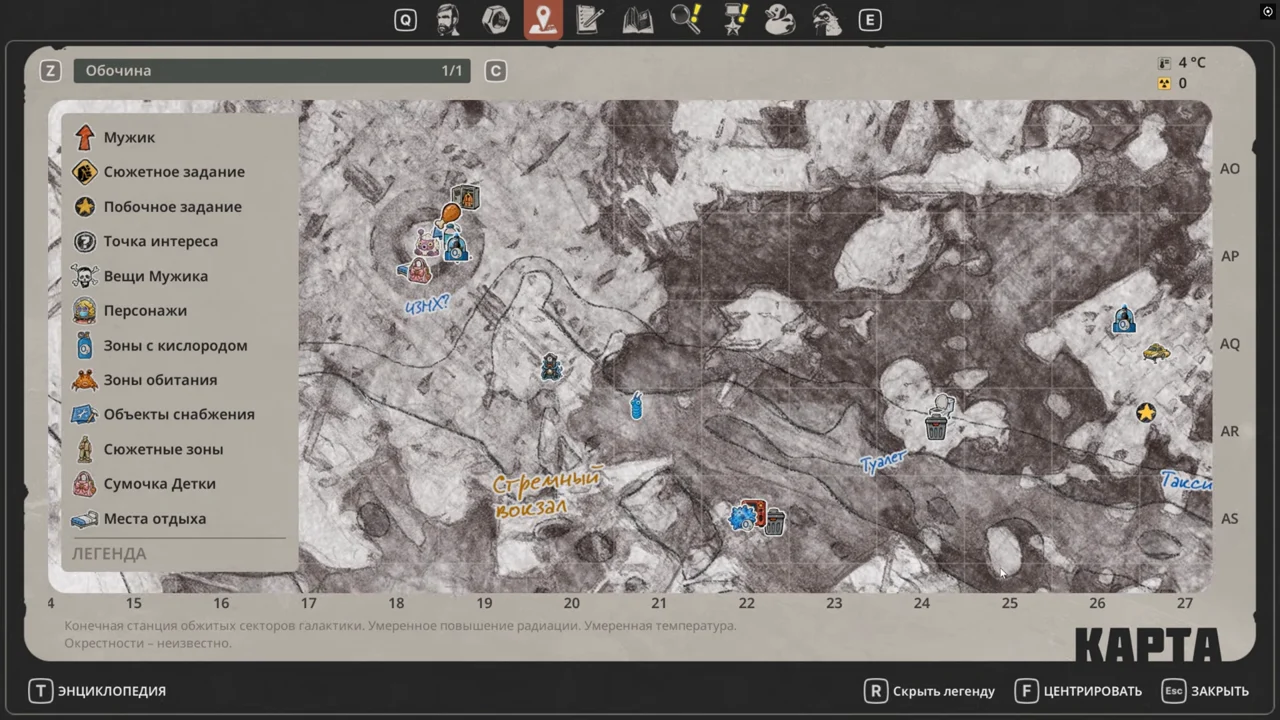Select the blue gear marker near Стремный вокзал
This screenshot has height=720, width=1280.
pos(742,518)
